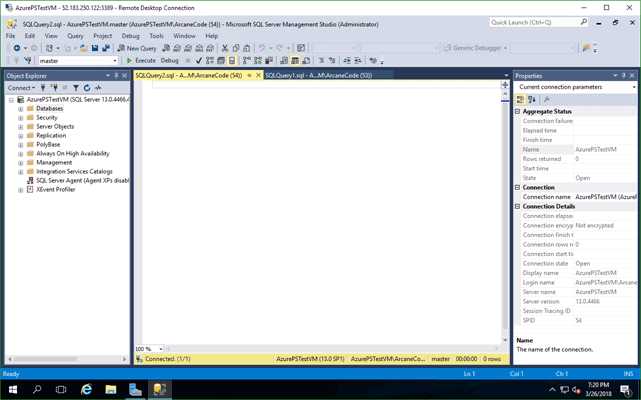
Task: Click the Save All icon in toolbar
Action: click(106, 48)
